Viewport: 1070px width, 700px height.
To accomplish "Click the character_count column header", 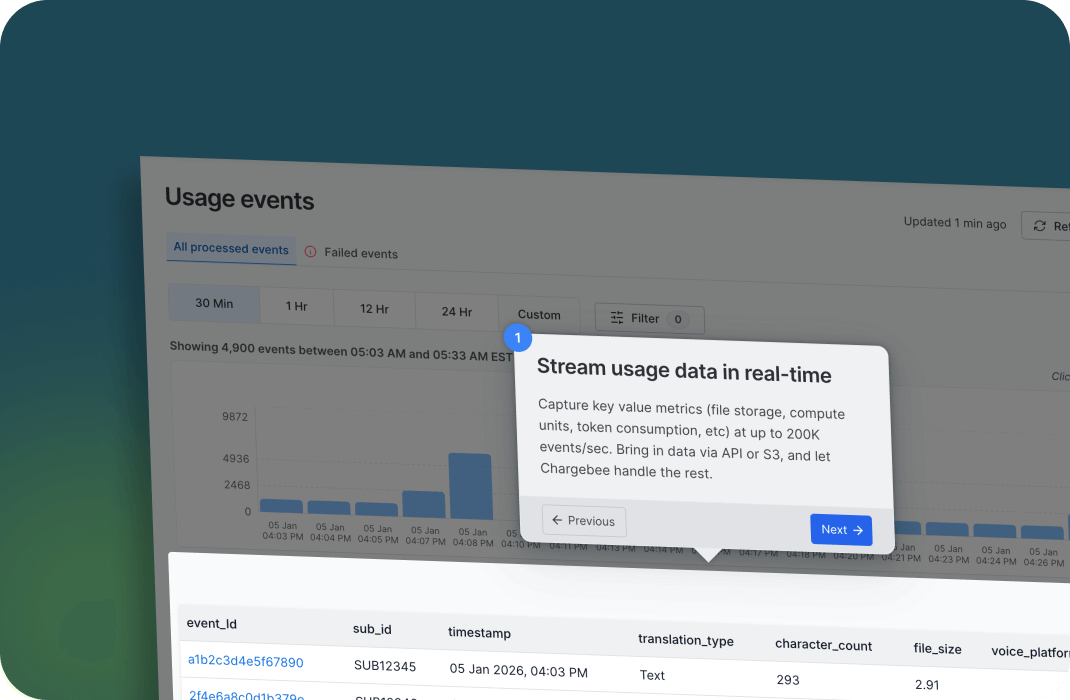I will (x=823, y=645).
